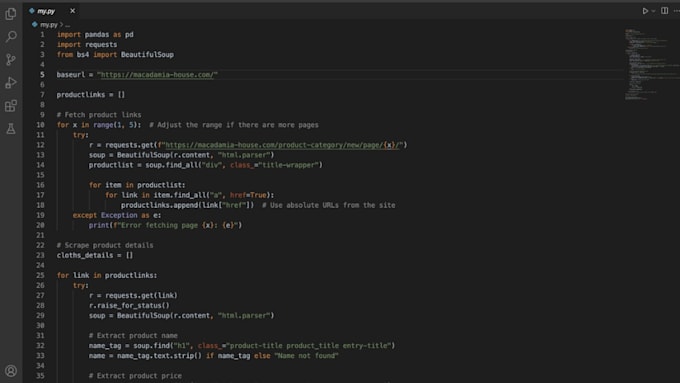The image size is (680, 383).
Task: Click the "# Fetch product links" comment
Action: tap(99, 115)
